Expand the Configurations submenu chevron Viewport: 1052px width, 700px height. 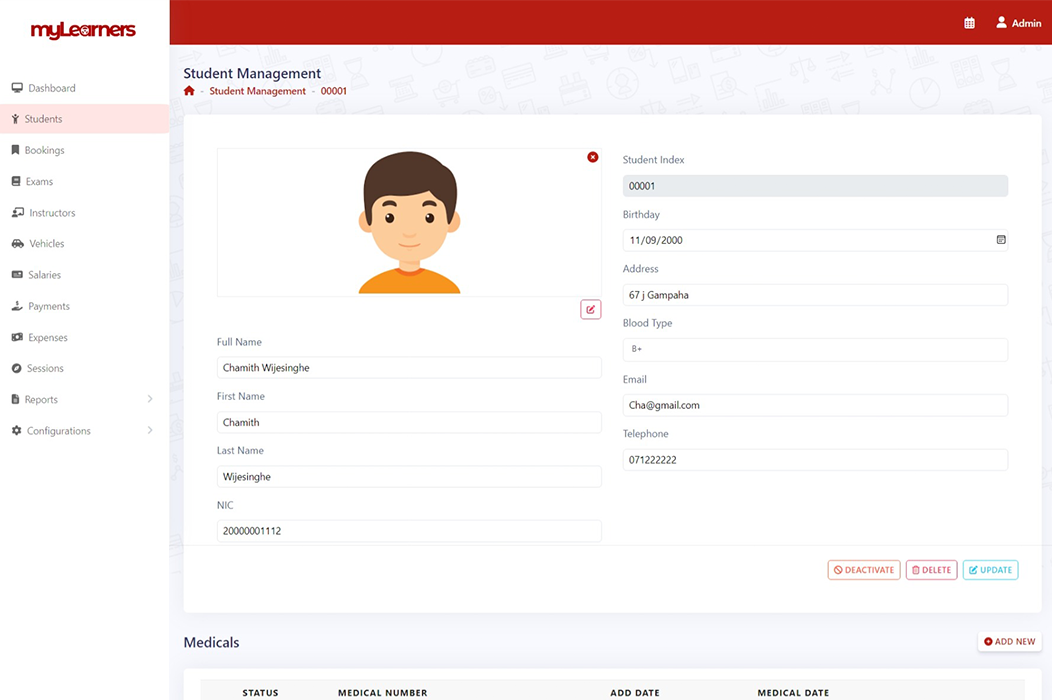150,431
